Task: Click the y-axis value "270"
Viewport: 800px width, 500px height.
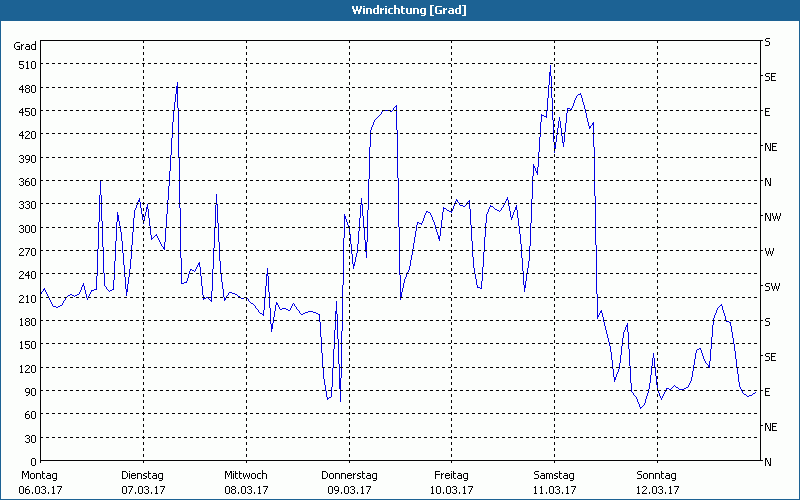Action: pos(27,252)
